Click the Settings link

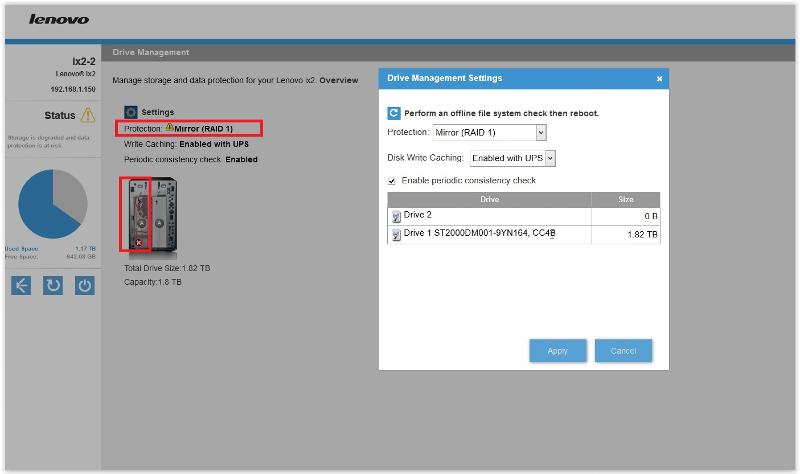click(x=158, y=112)
